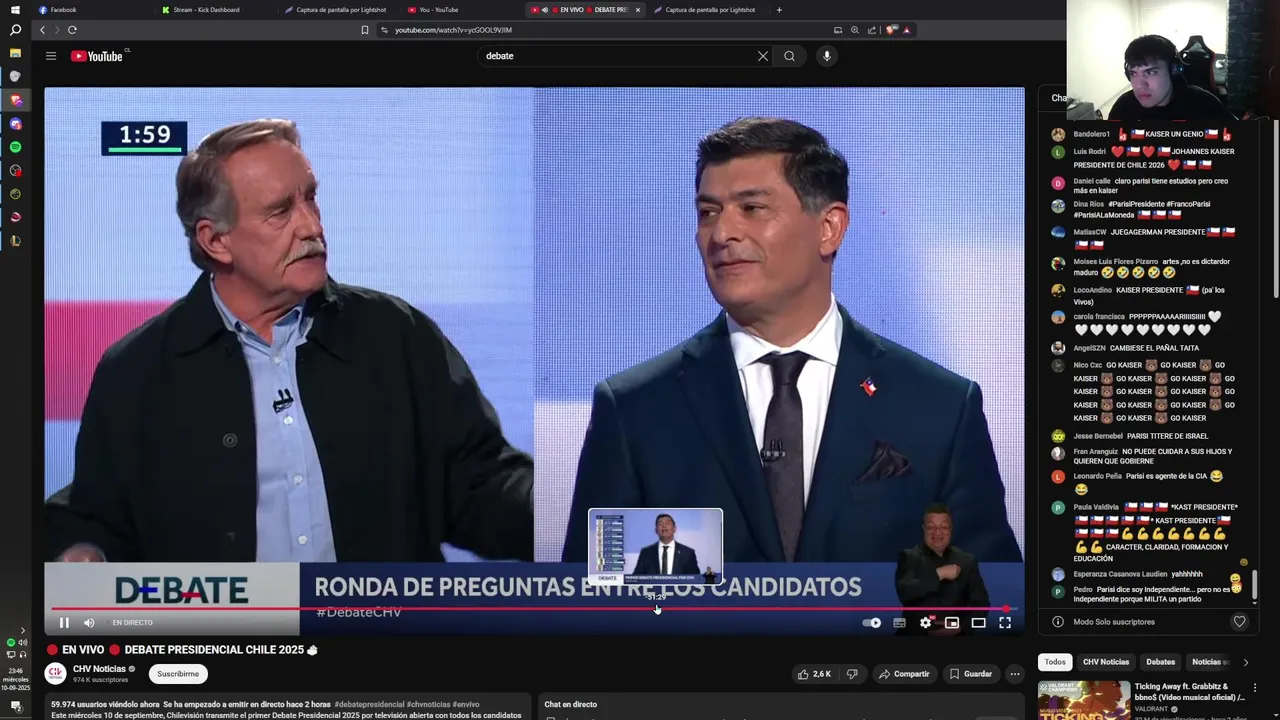1280x720 pixels.
Task: Open the Chat en directo panel header
Action: 570,704
